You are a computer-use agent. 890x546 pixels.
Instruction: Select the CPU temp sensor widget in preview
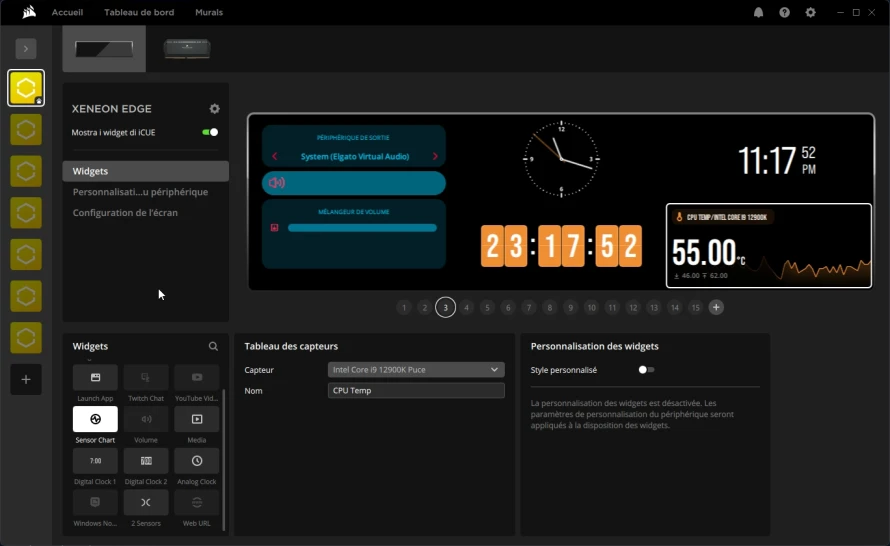point(769,246)
